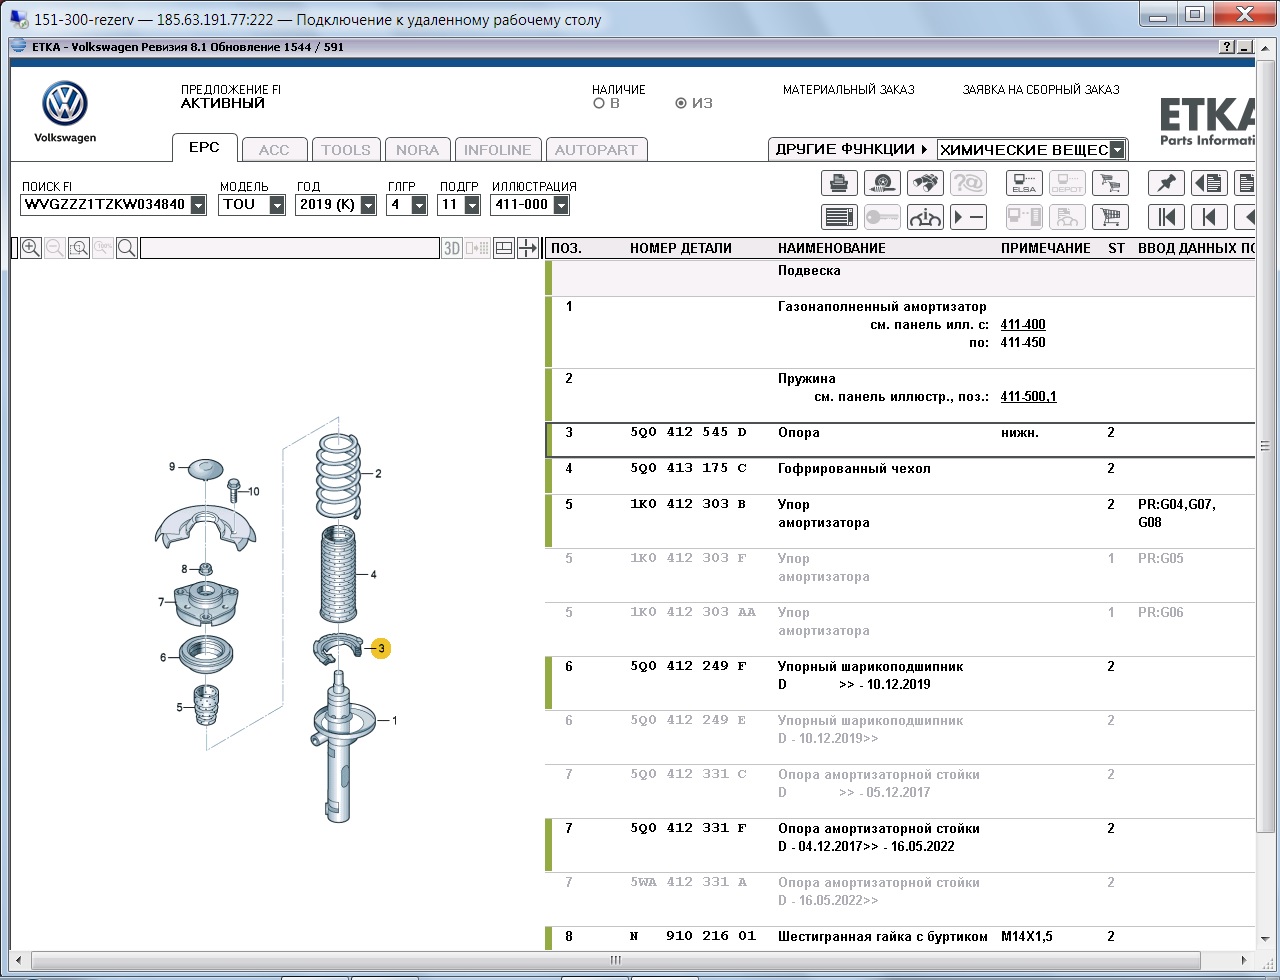Select bearing row 5Q0 412 249 F

click(900, 683)
